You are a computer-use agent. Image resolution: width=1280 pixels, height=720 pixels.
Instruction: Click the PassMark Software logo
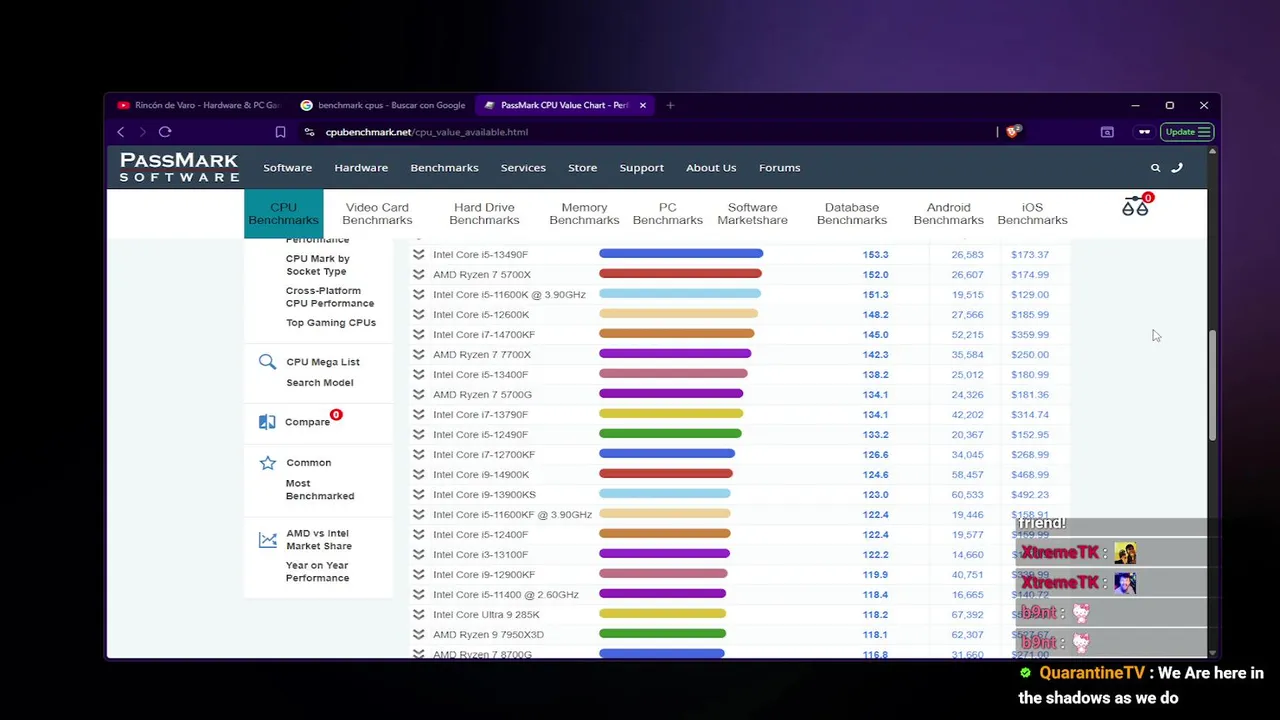[179, 167]
